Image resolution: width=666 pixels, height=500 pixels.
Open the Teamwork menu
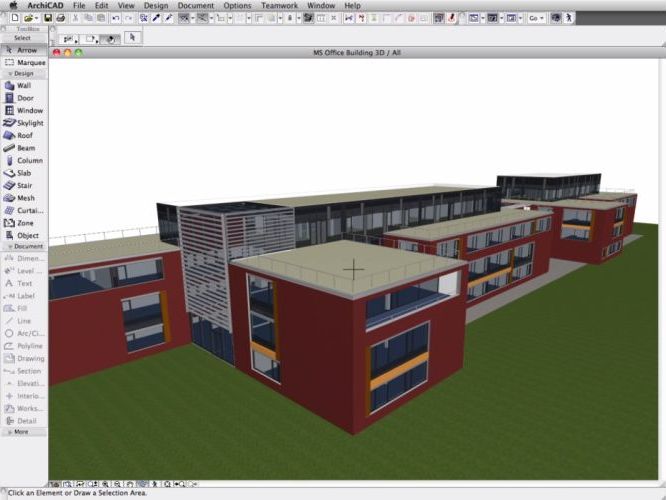click(x=279, y=6)
